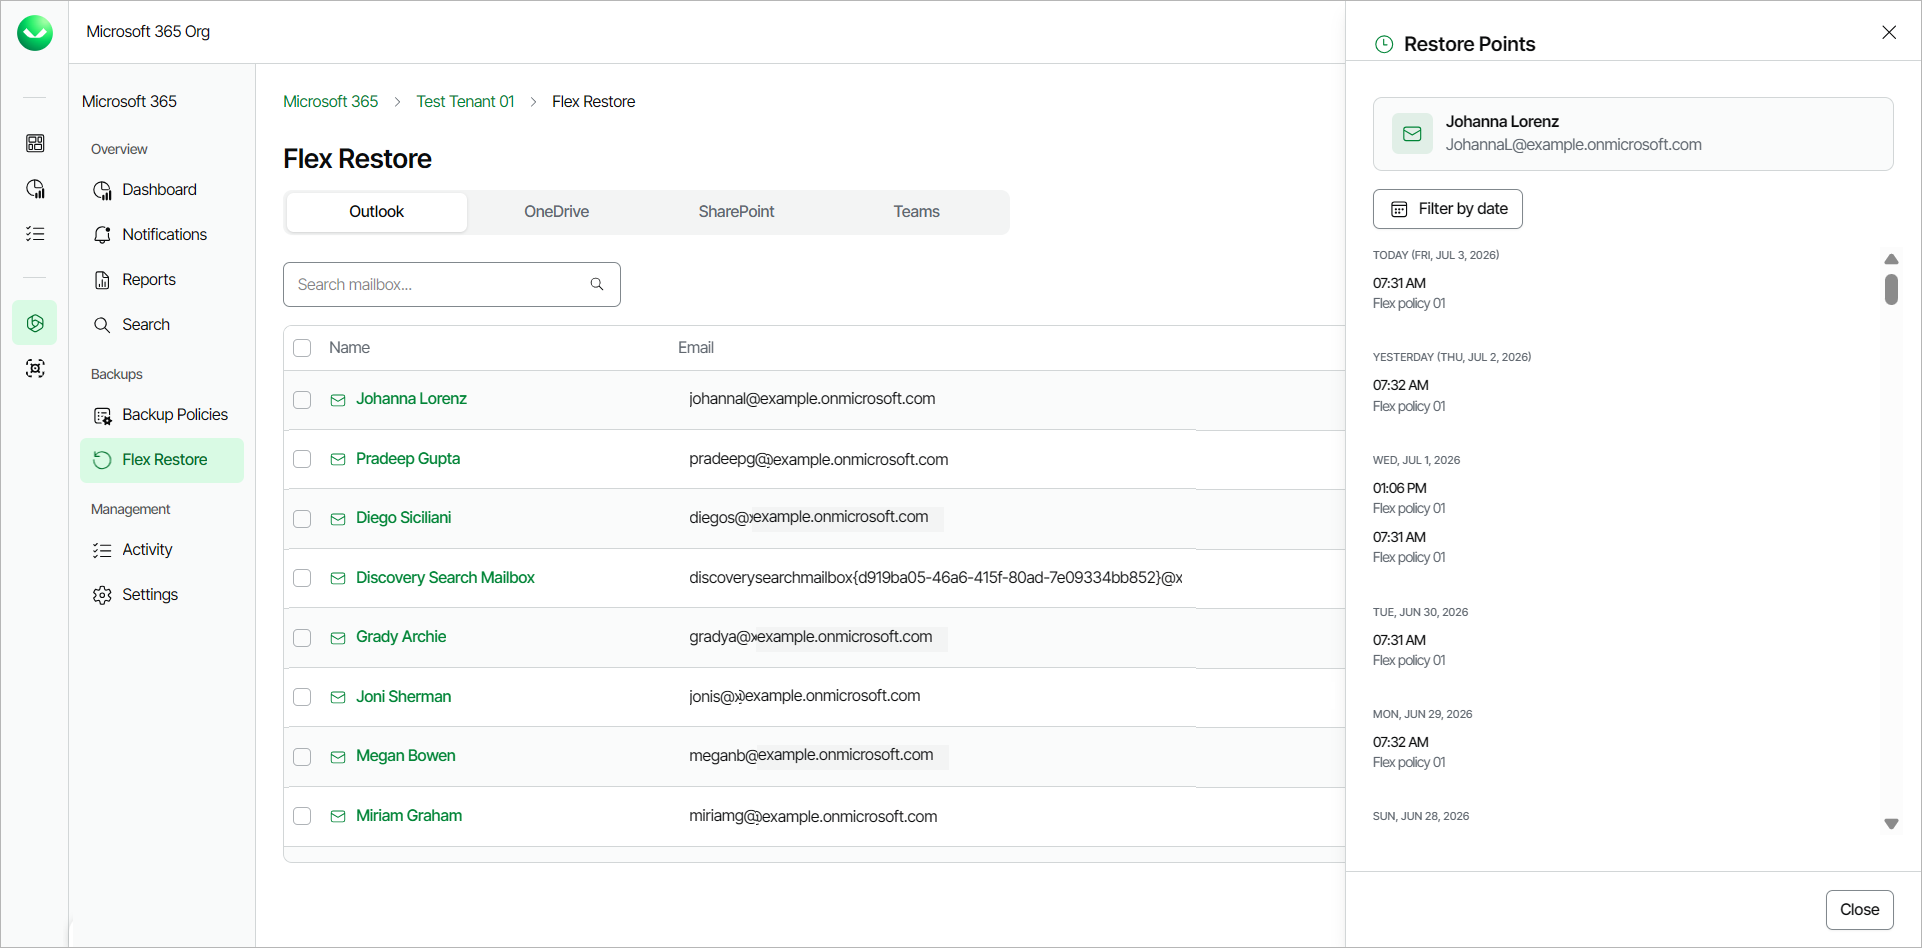This screenshot has width=1922, height=948.
Task: Click the Search magnifier icon in sidebar
Action: pos(102,325)
